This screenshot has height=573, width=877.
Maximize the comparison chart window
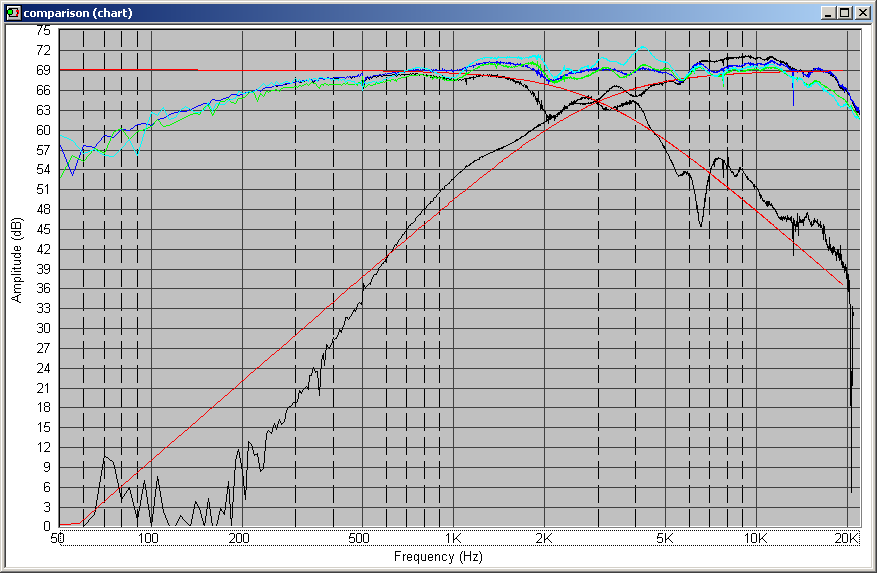[845, 13]
